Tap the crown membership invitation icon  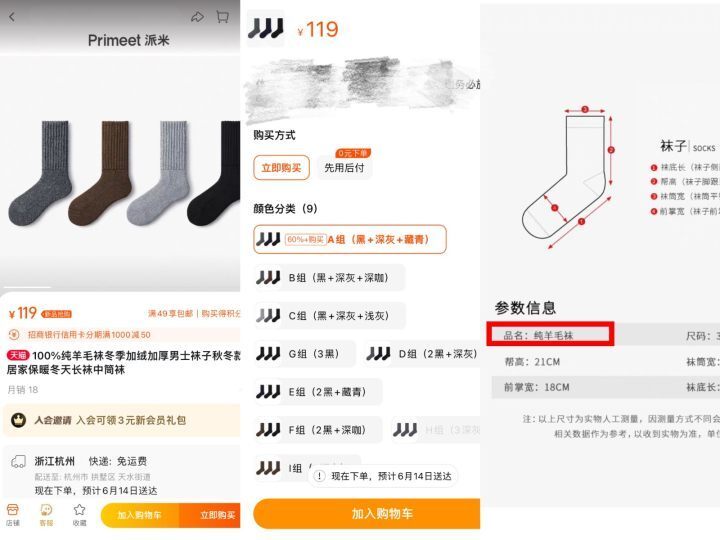click(x=18, y=420)
